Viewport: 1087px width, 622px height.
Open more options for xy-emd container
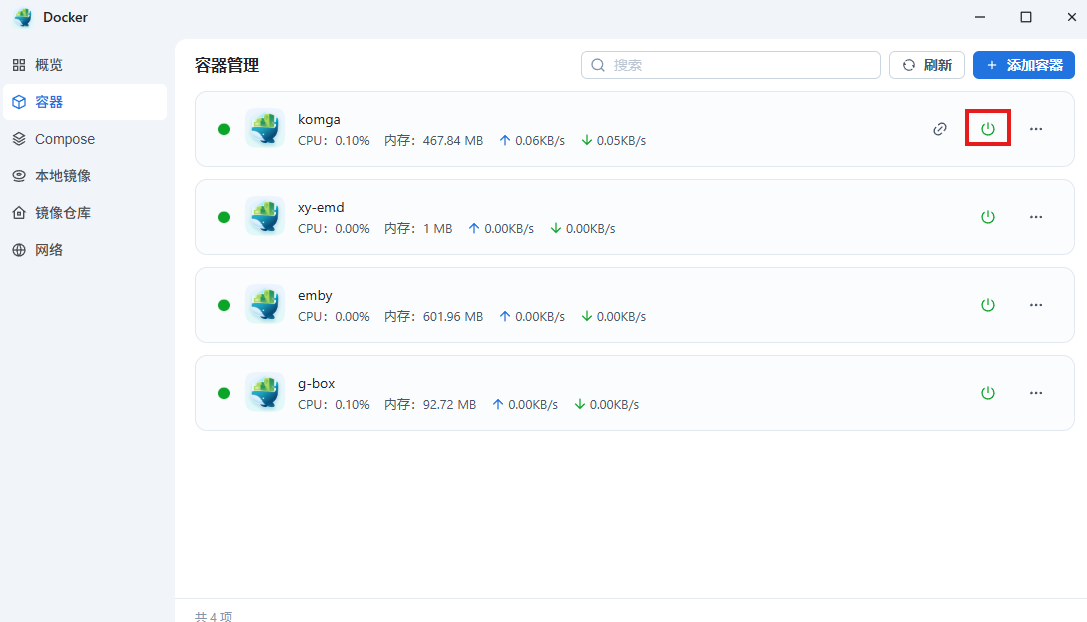tap(1036, 216)
